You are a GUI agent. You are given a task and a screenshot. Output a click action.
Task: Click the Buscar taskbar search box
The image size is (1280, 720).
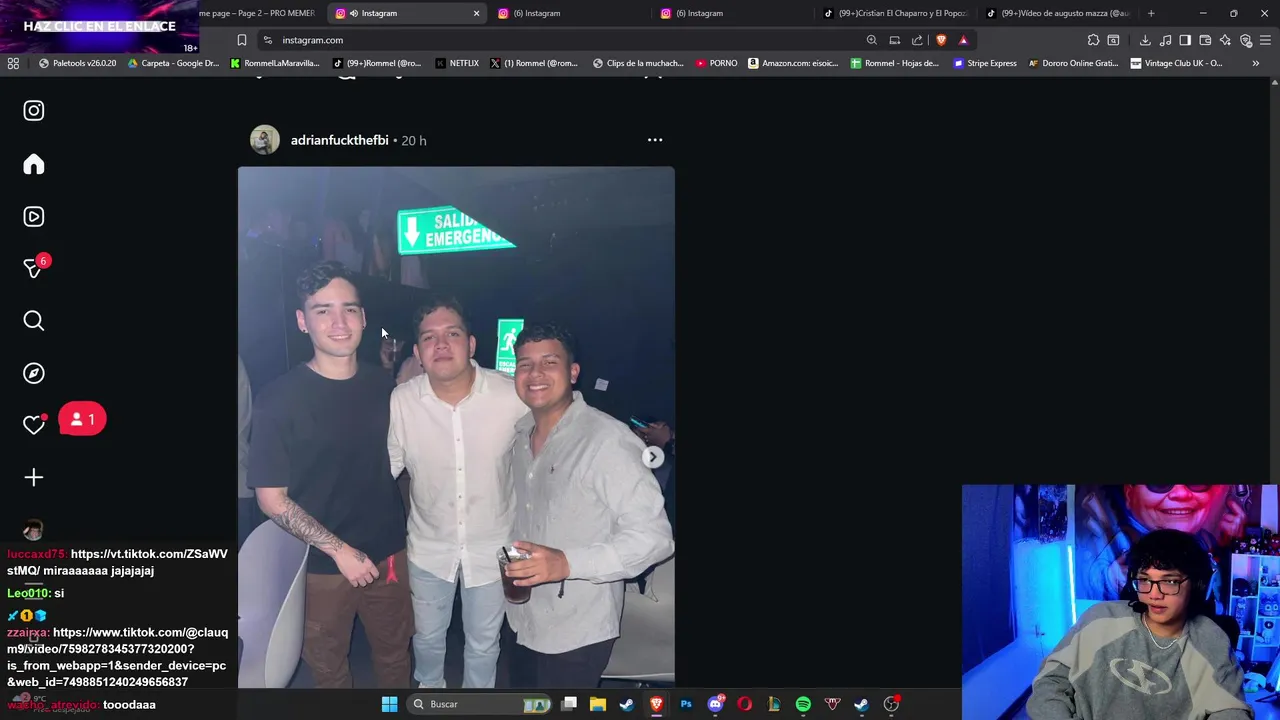click(x=480, y=704)
